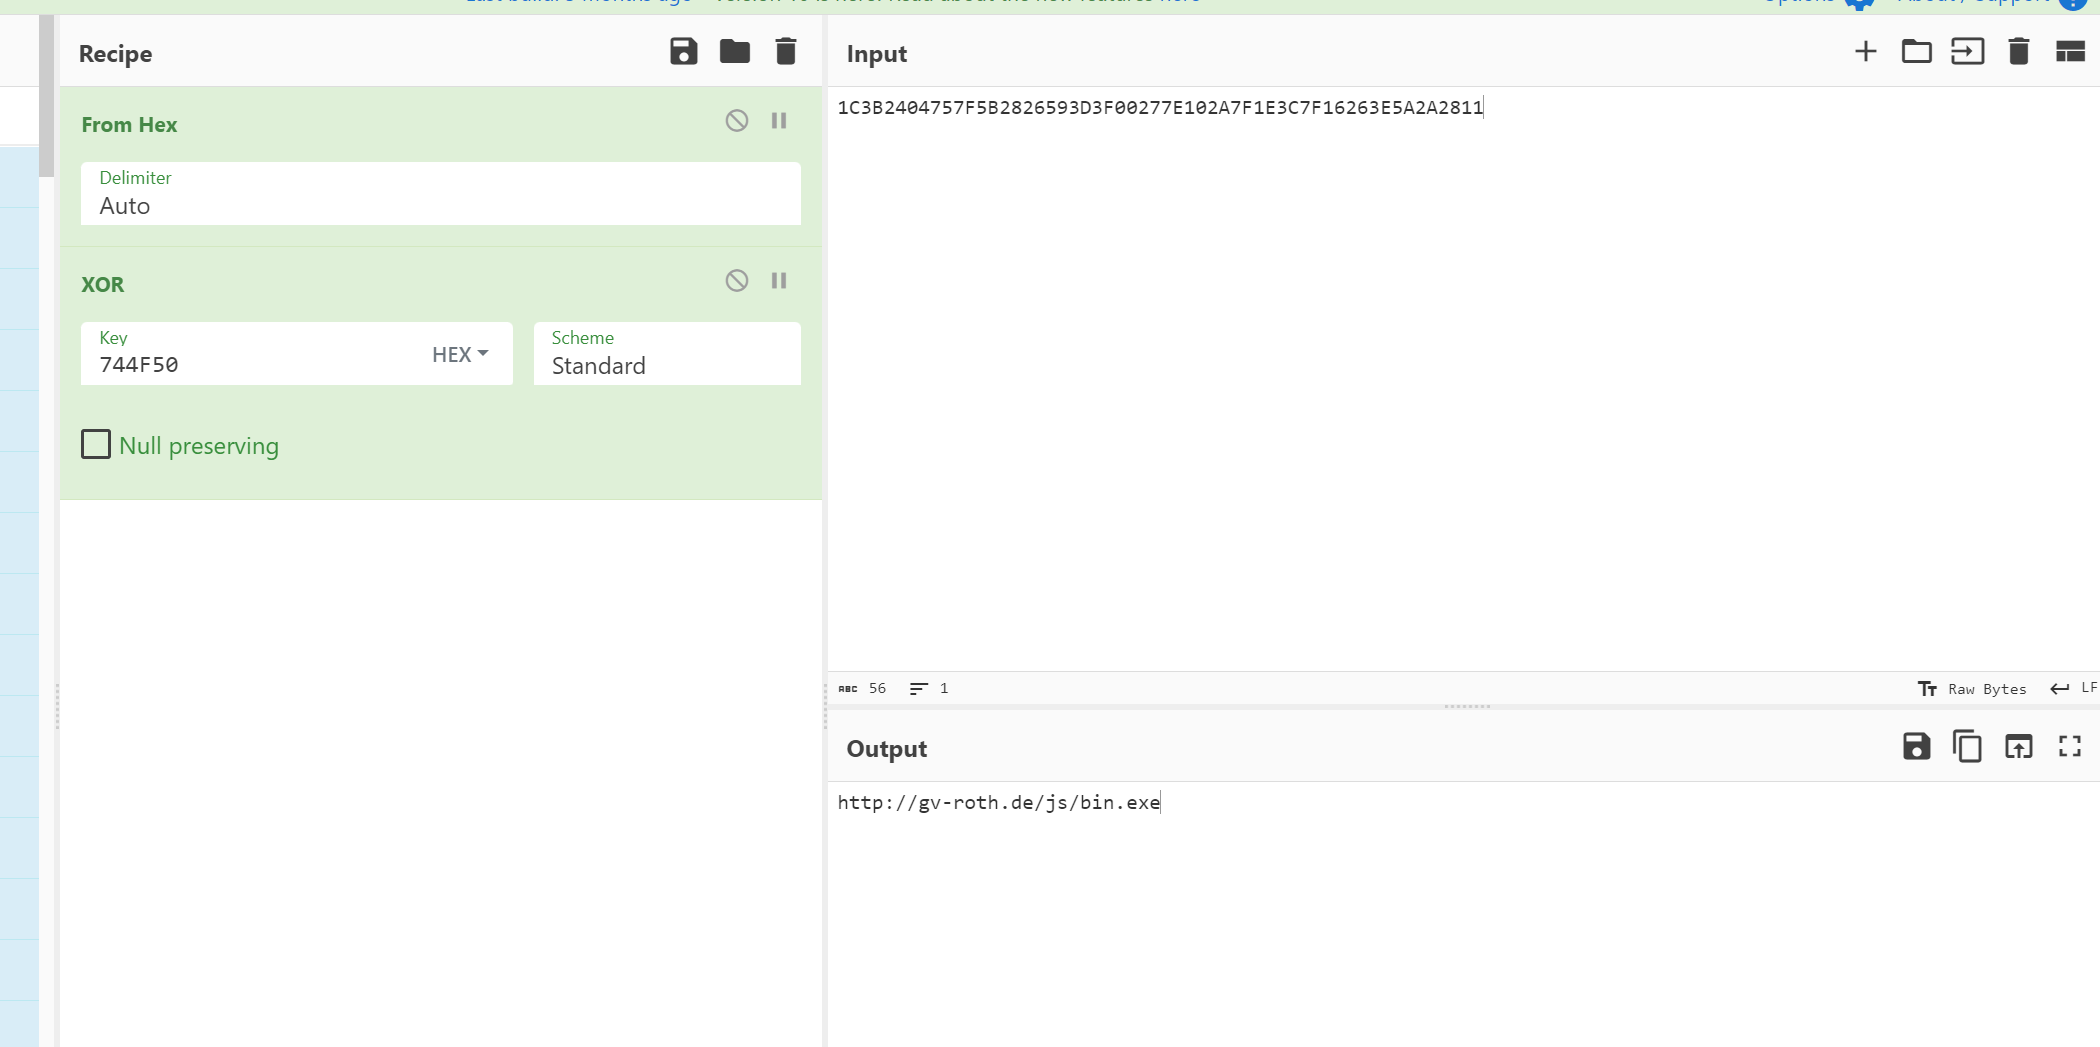Disable the From Hex operation

[737, 121]
